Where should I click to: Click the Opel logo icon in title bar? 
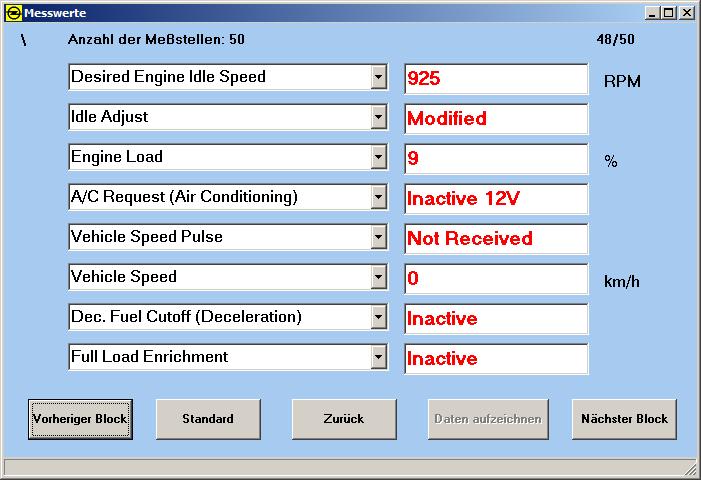pos(13,13)
